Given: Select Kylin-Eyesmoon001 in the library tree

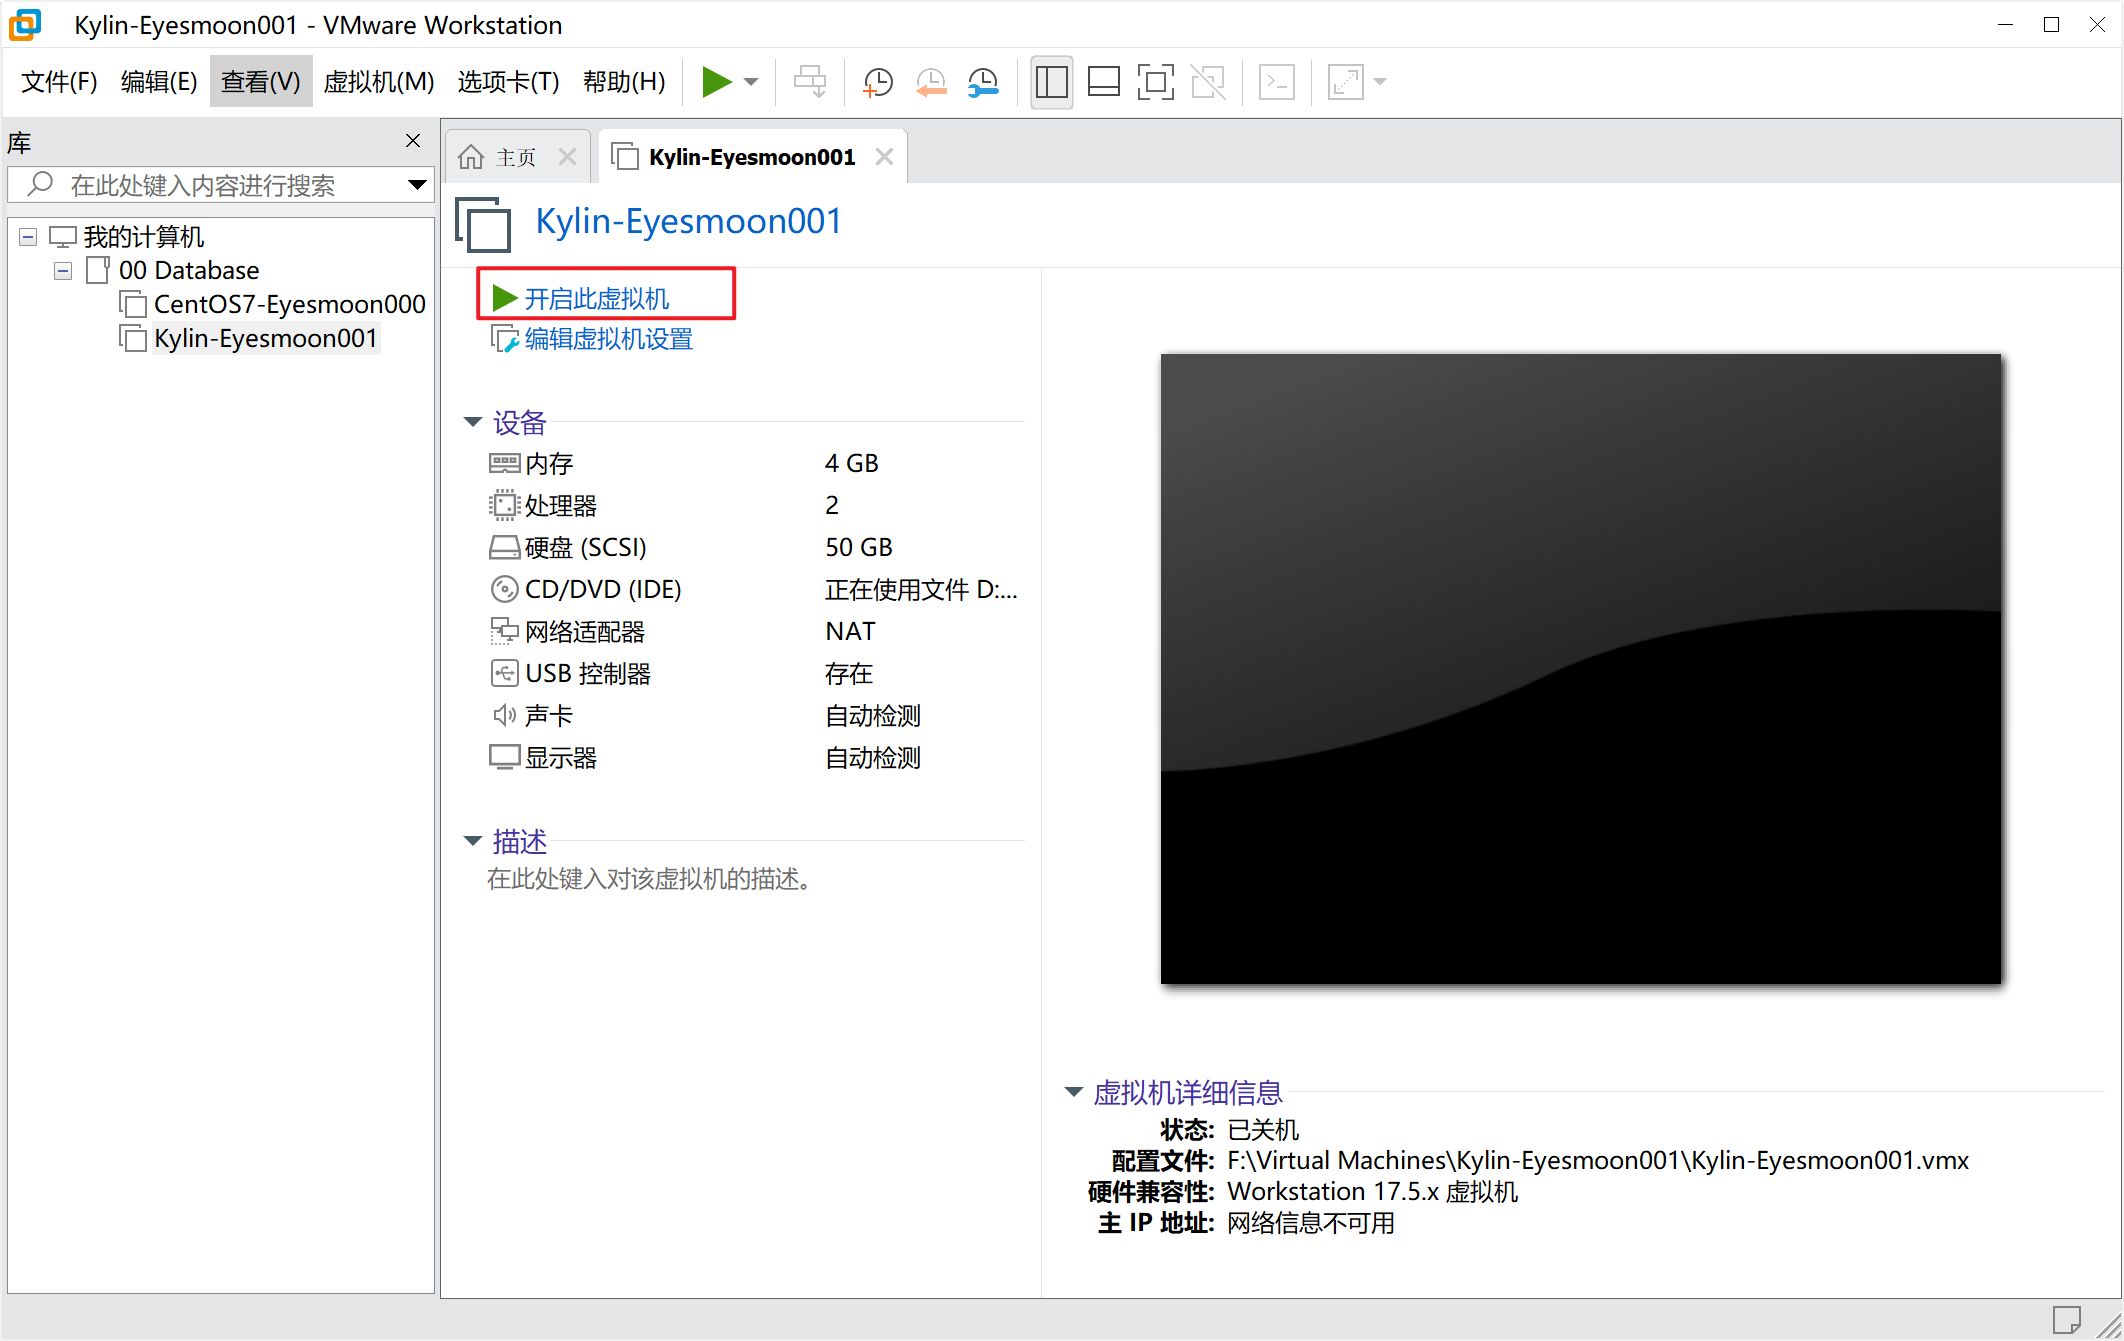Looking at the screenshot, I should pyautogui.click(x=265, y=338).
